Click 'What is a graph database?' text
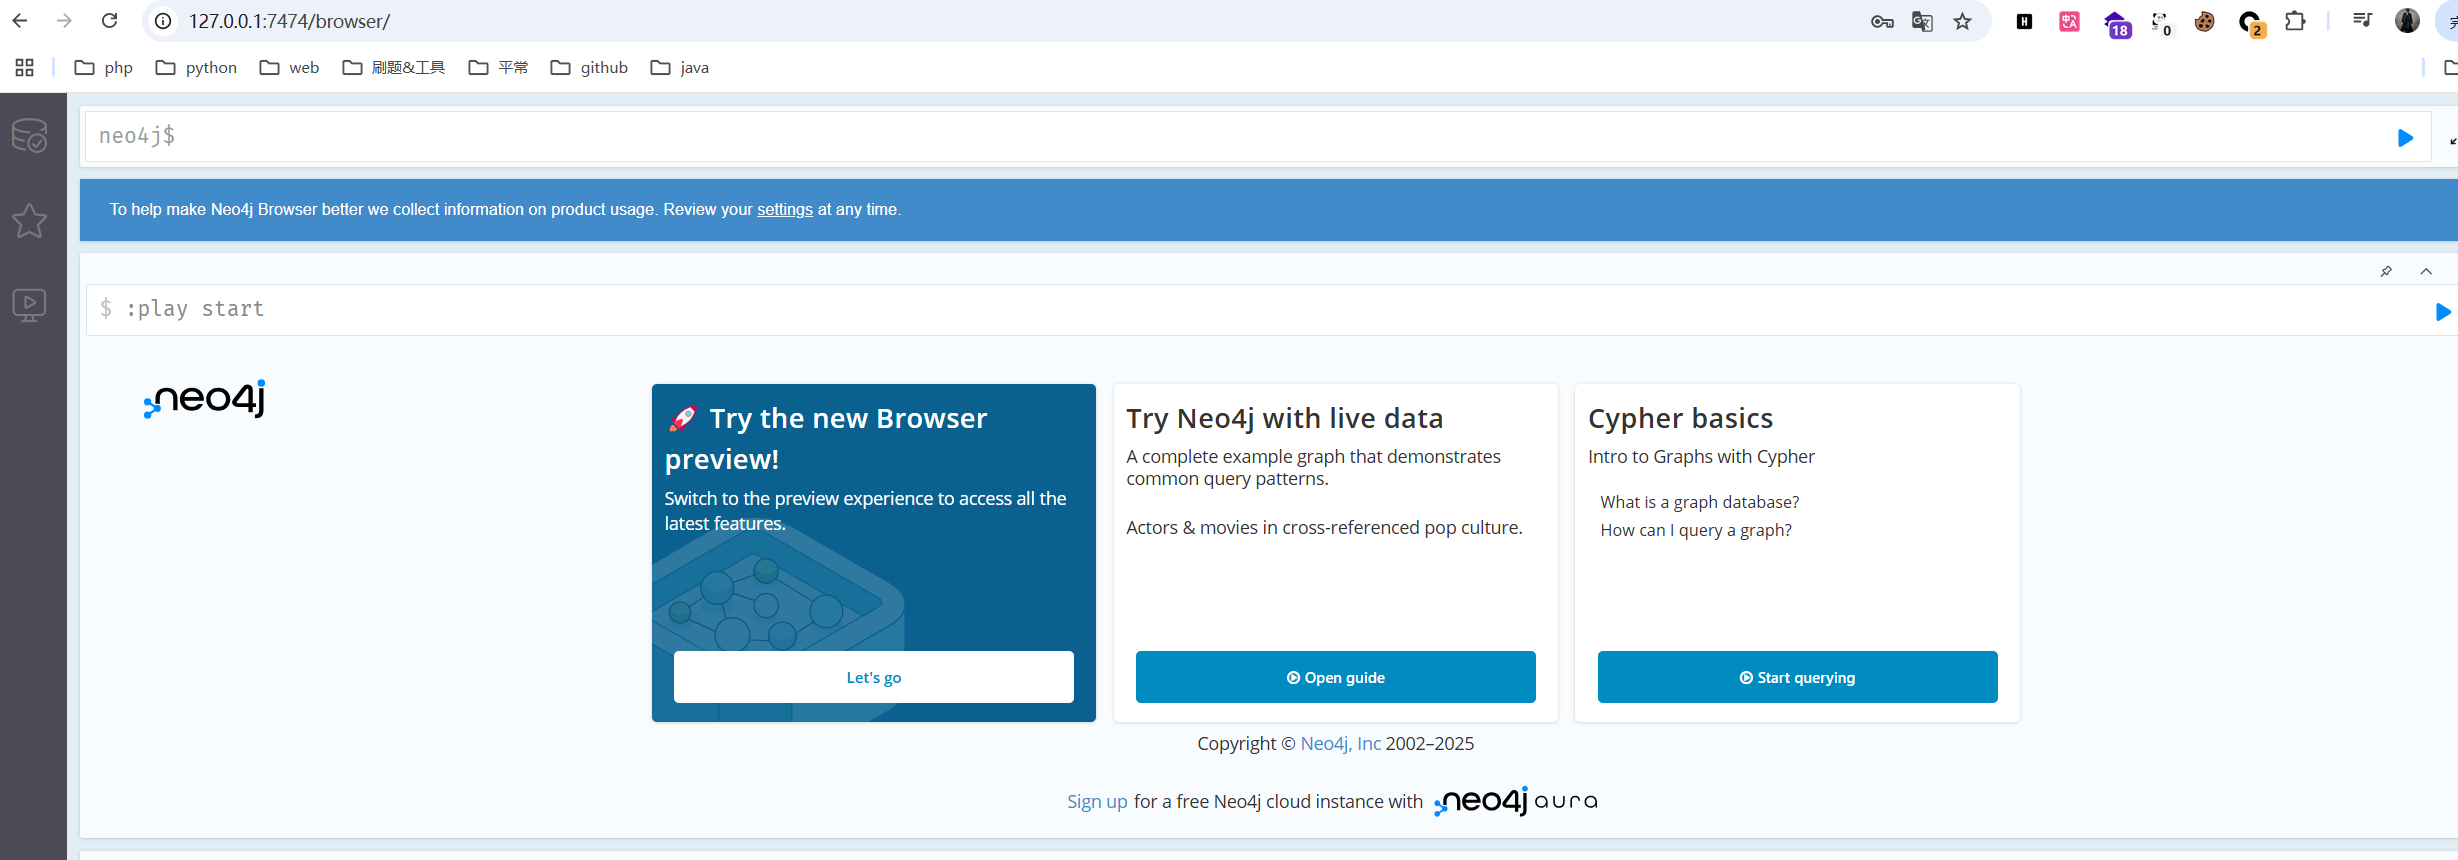This screenshot has width=2458, height=860. (1700, 502)
